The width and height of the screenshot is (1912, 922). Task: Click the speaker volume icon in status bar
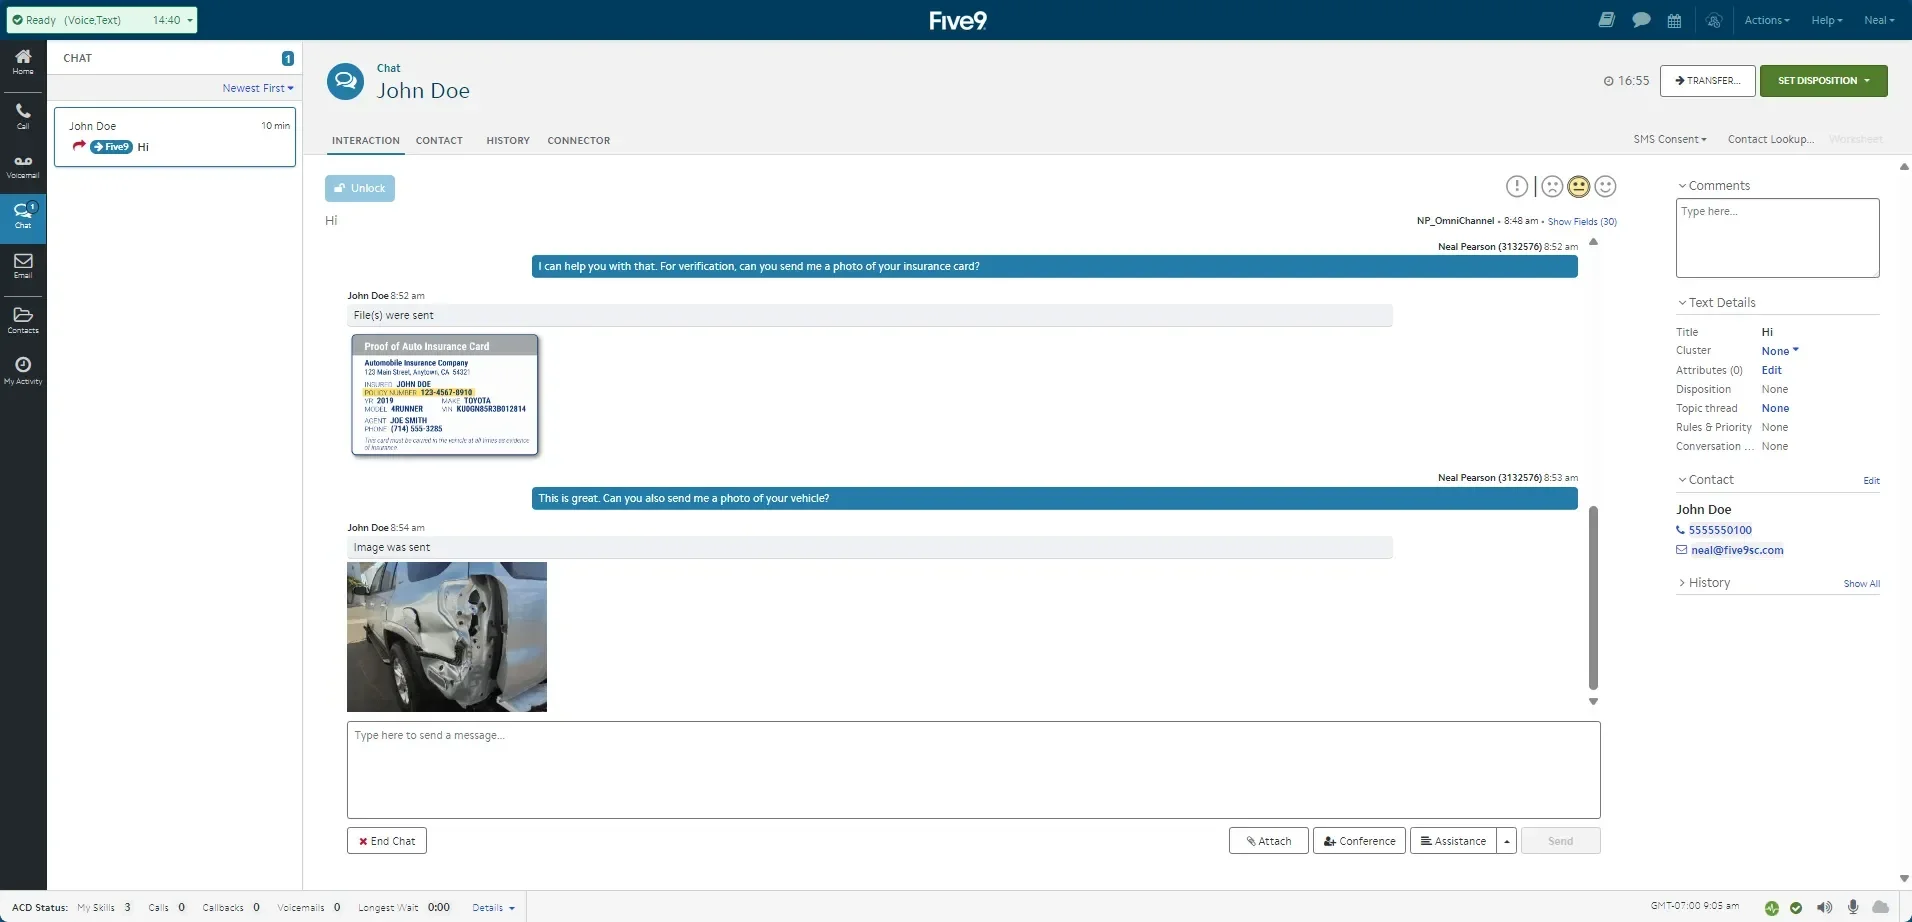point(1824,907)
